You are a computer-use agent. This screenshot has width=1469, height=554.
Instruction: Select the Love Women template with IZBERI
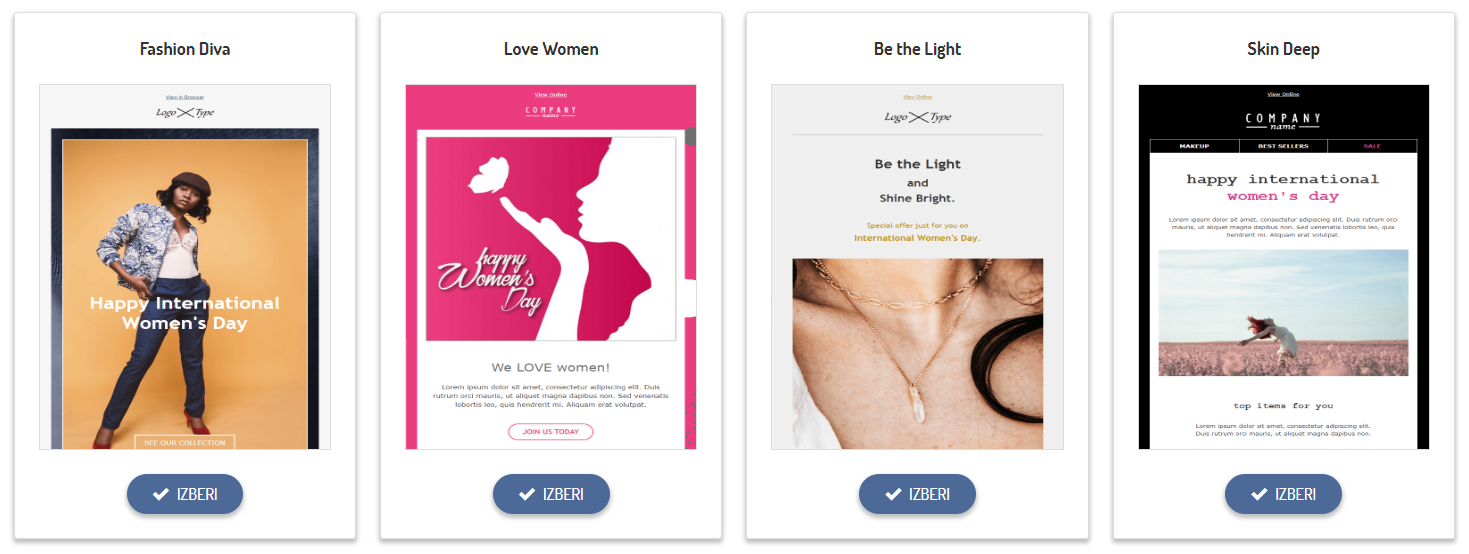[551, 494]
